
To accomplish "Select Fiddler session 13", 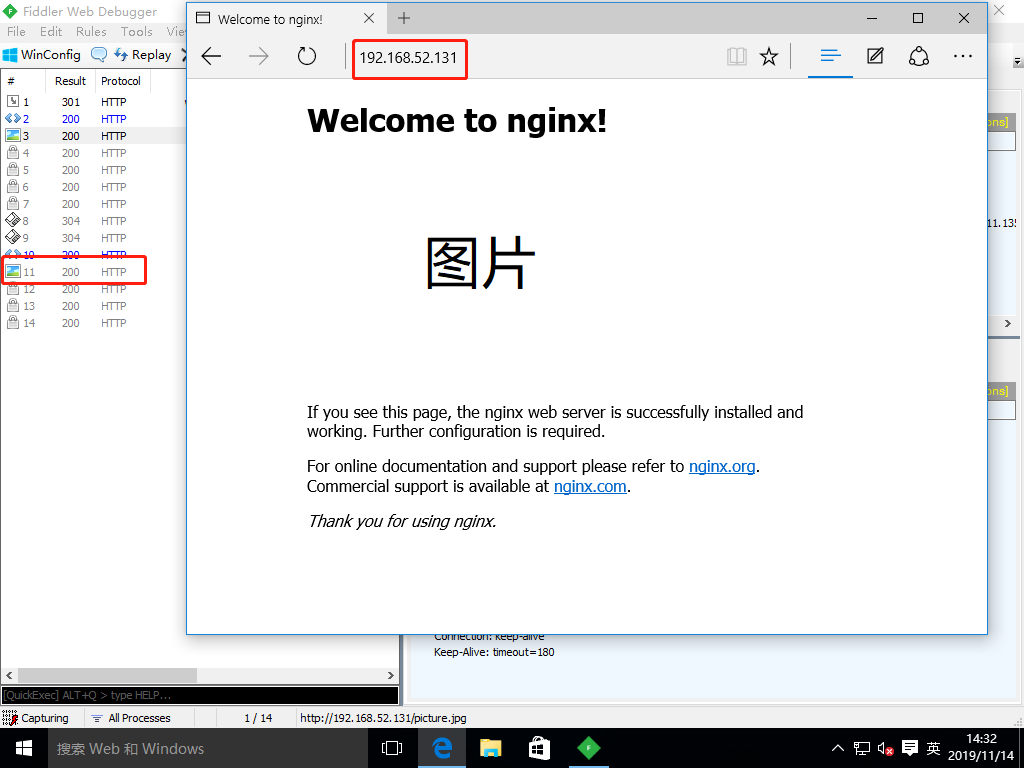I will tap(93, 306).
